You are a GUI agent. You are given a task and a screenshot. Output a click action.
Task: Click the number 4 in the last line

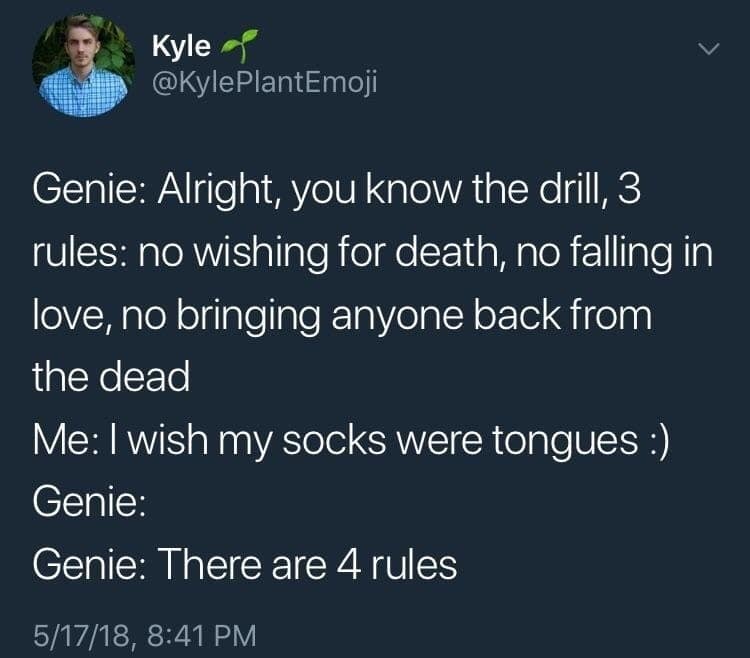click(349, 566)
